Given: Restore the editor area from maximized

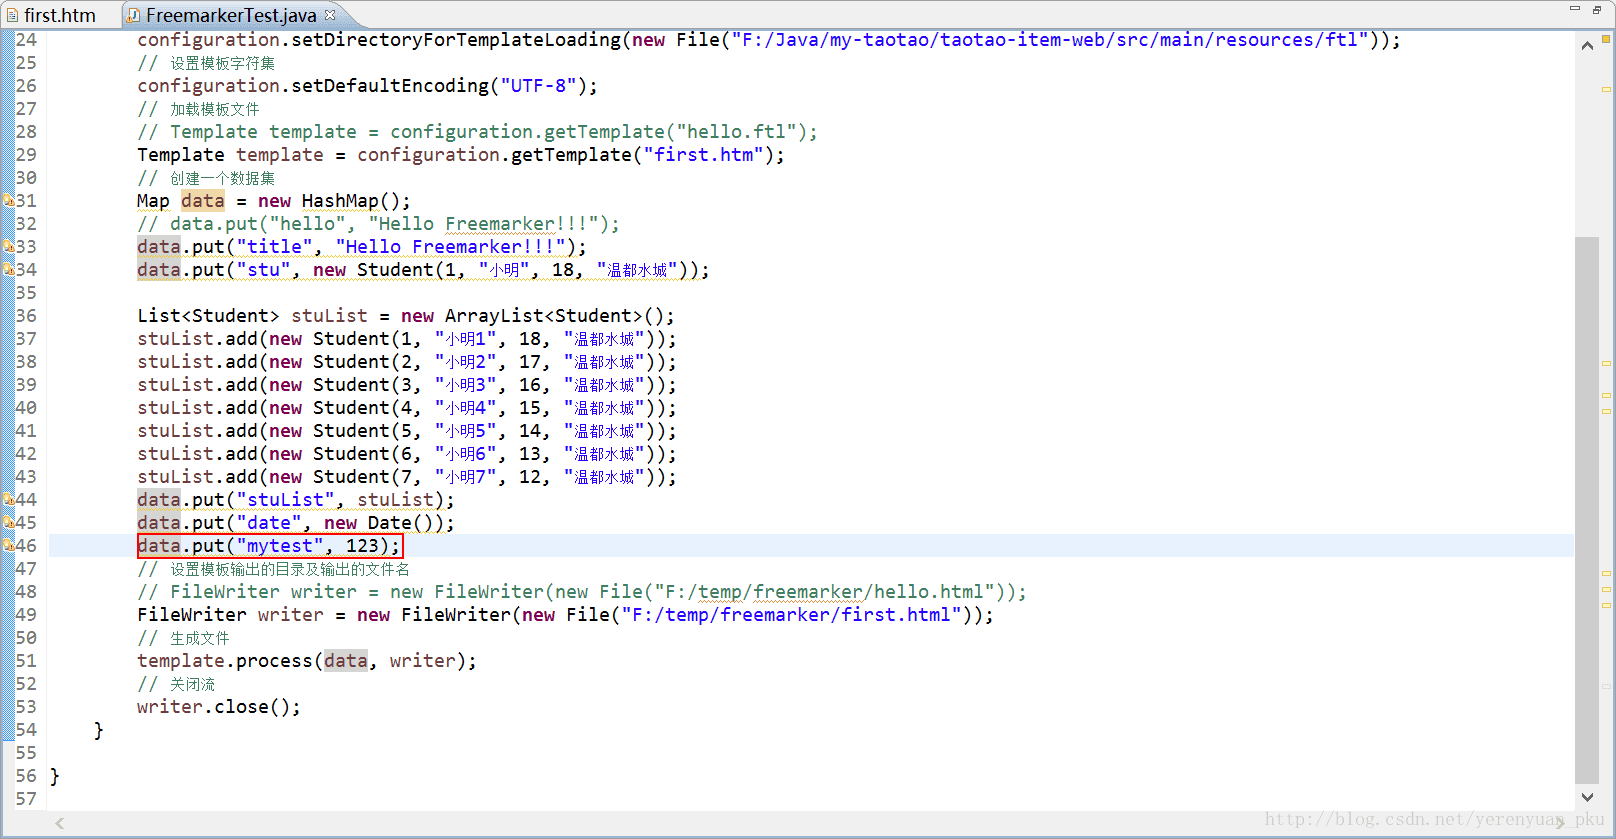Looking at the screenshot, I should [1597, 9].
